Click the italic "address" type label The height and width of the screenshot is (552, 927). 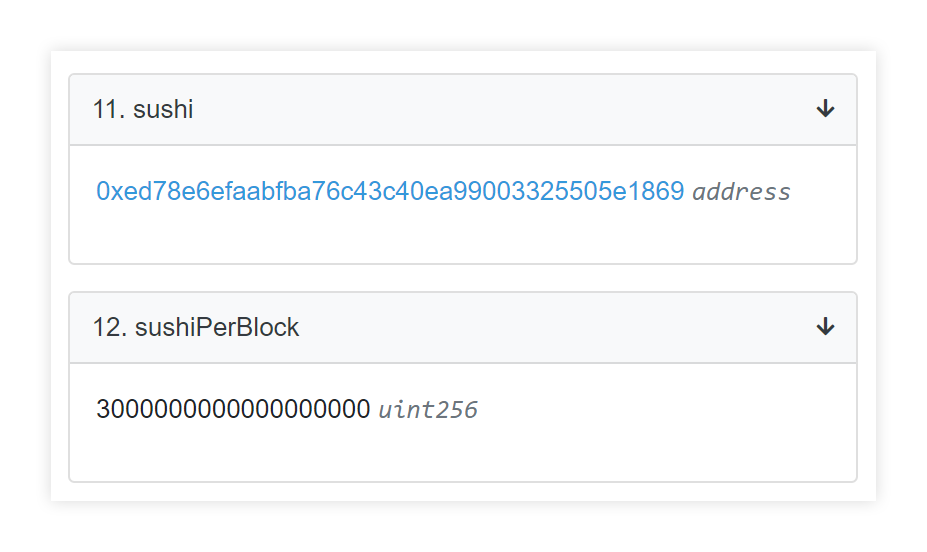[x=741, y=192]
